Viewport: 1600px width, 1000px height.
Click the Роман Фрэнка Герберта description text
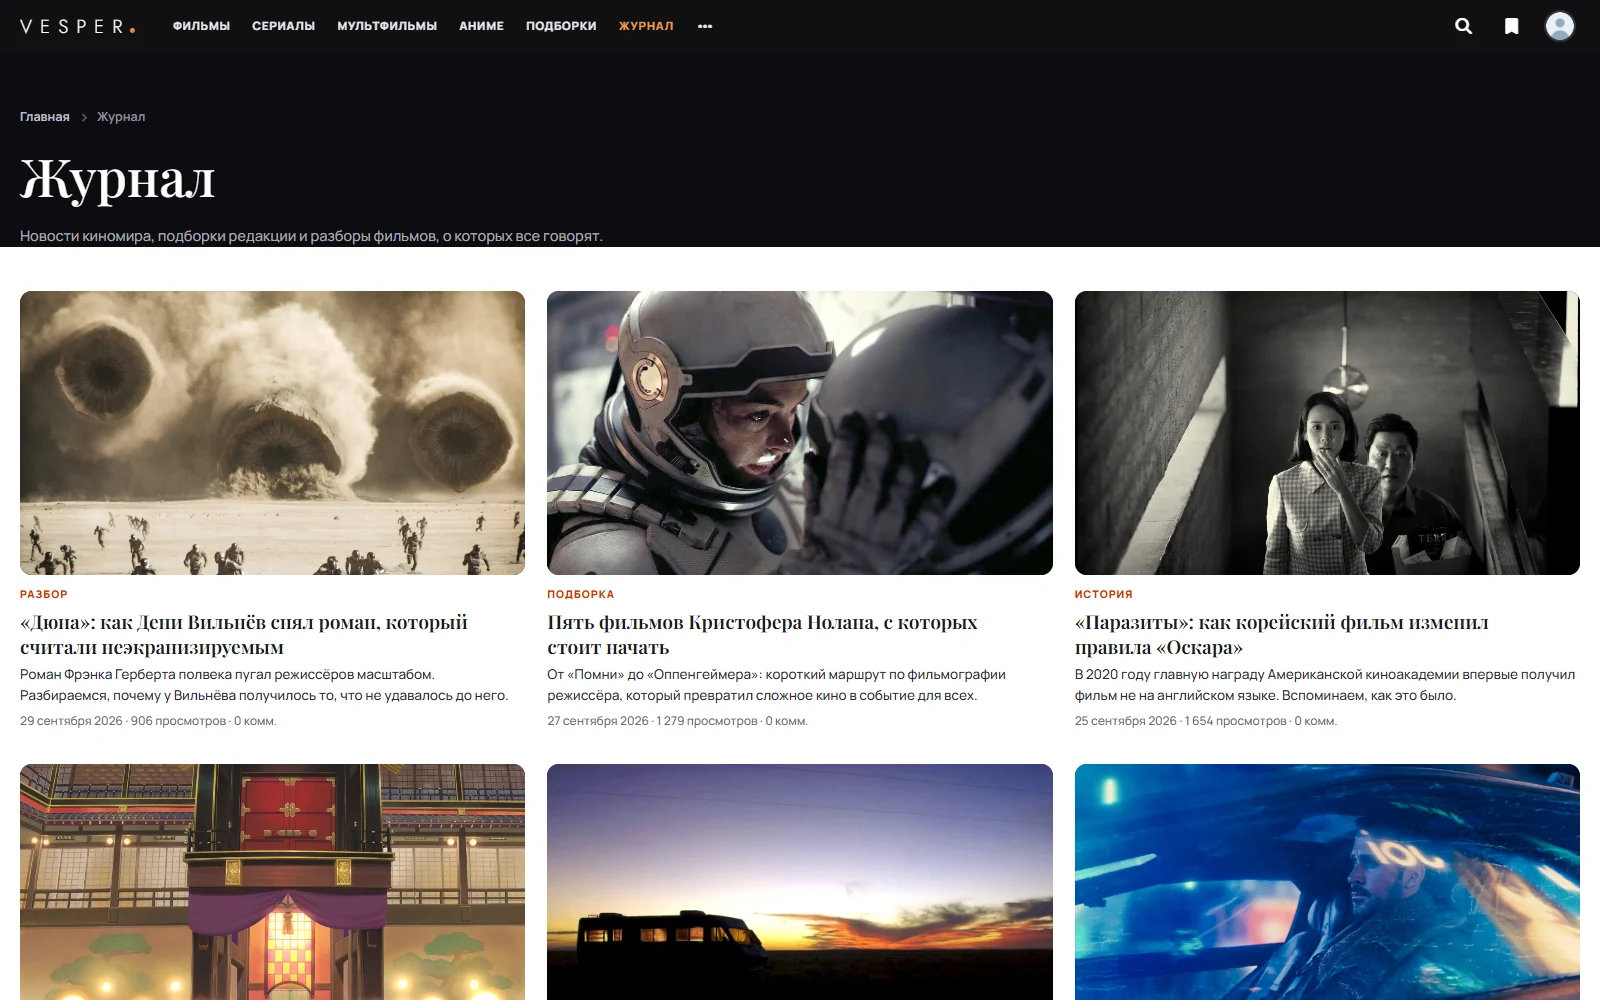tap(264, 685)
